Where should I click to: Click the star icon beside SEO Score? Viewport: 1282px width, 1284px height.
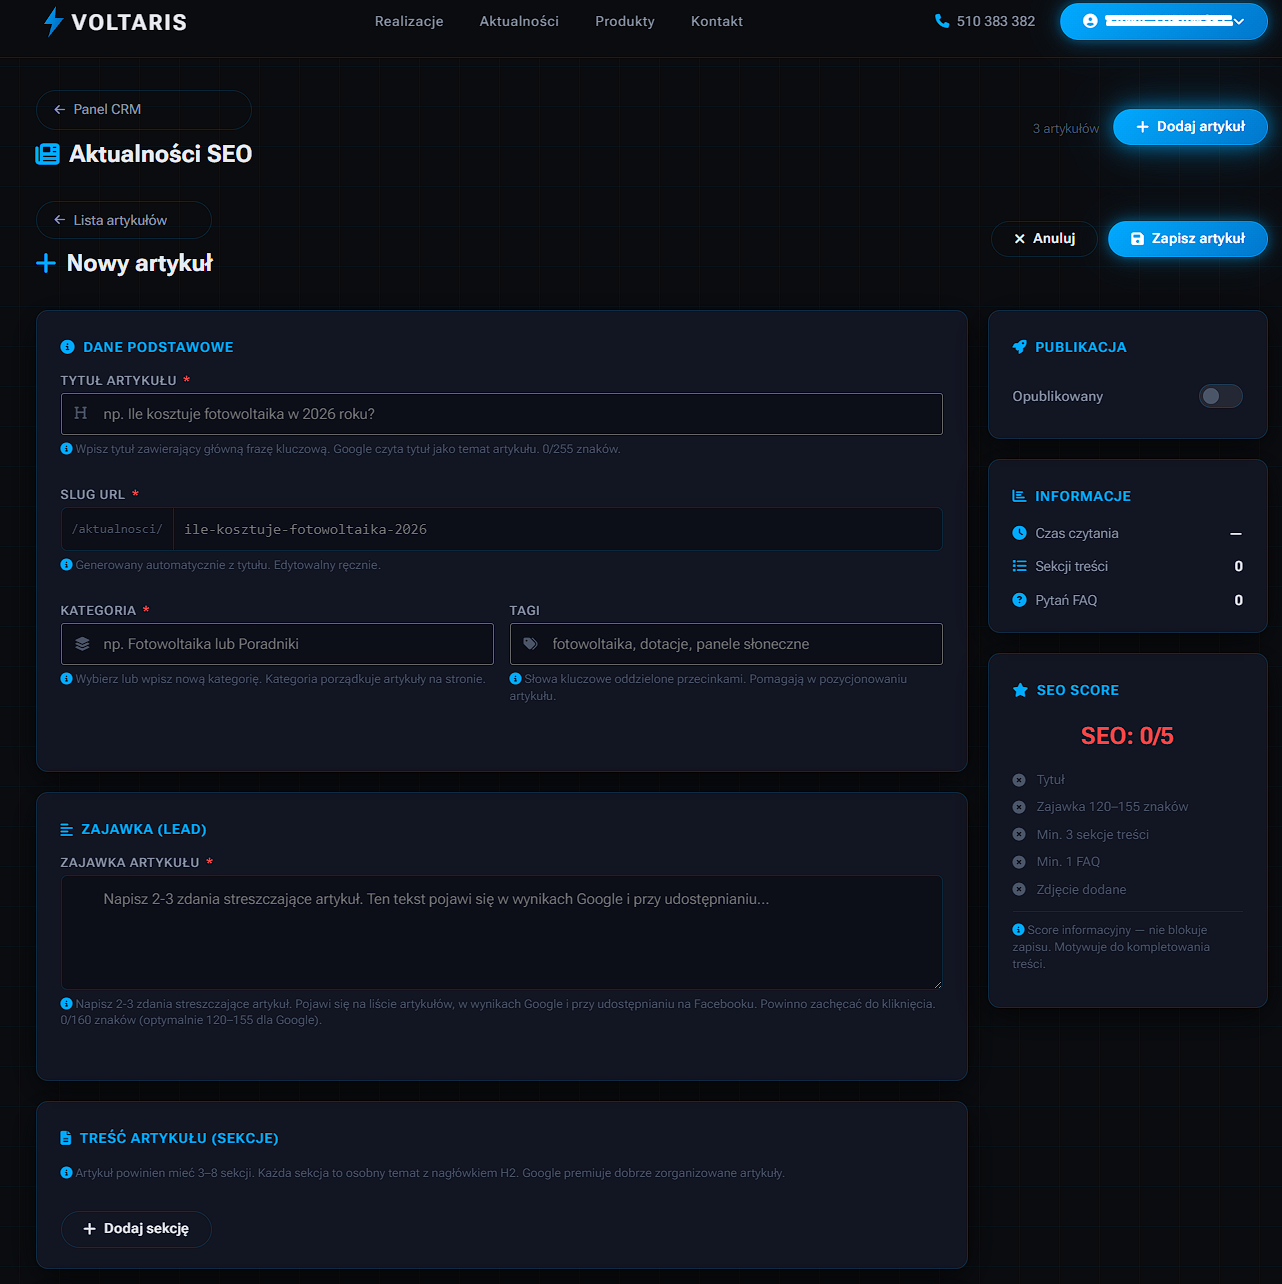coord(1020,690)
